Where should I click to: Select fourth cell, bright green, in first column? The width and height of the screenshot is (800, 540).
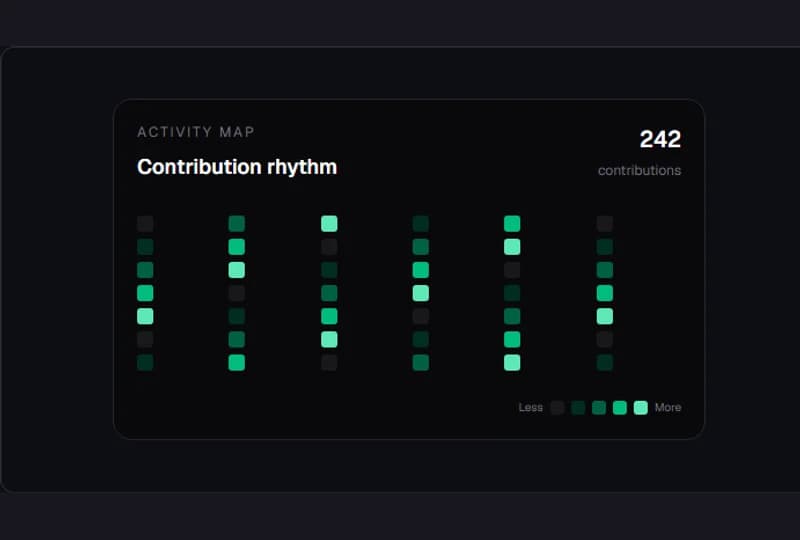[x=145, y=293]
